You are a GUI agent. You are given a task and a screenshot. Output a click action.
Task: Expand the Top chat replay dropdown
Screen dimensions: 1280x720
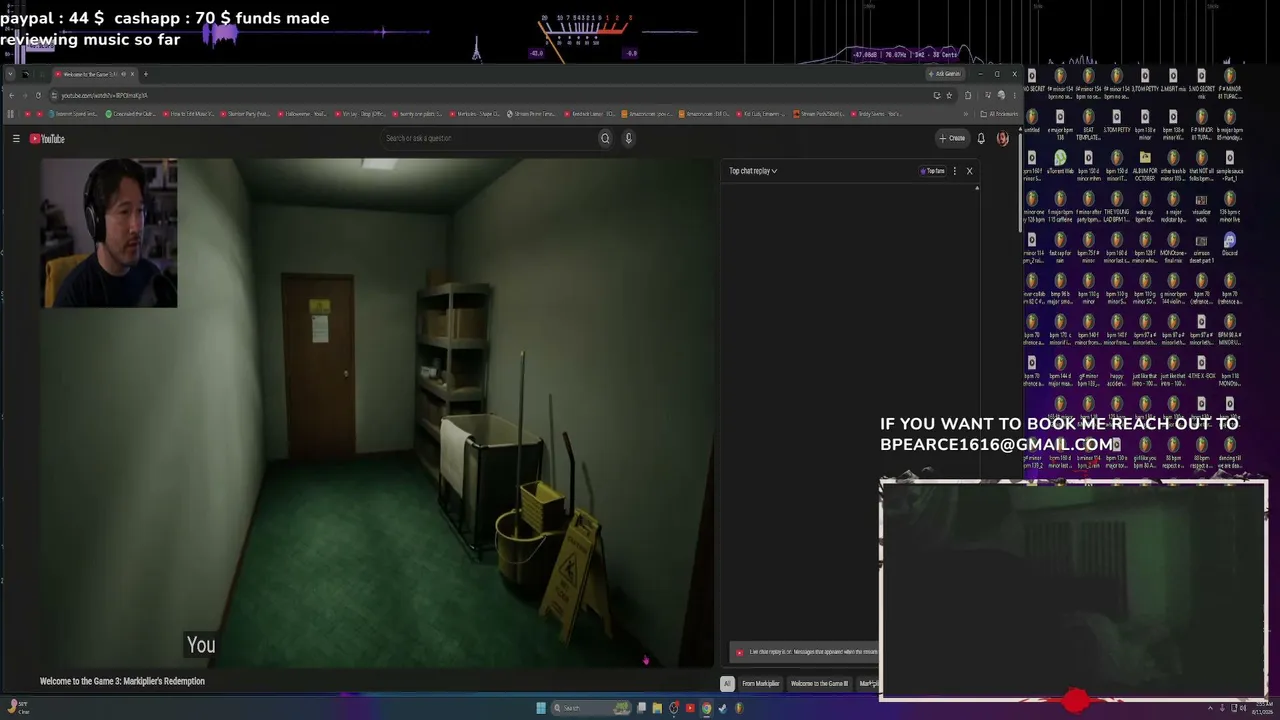[753, 171]
